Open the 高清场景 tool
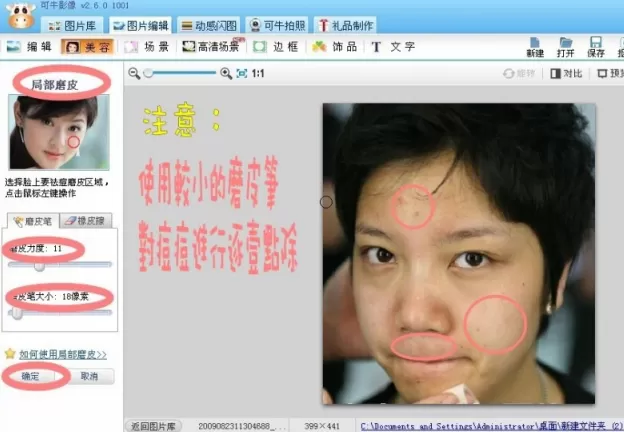This screenshot has height=432, width=624. [x=211, y=47]
